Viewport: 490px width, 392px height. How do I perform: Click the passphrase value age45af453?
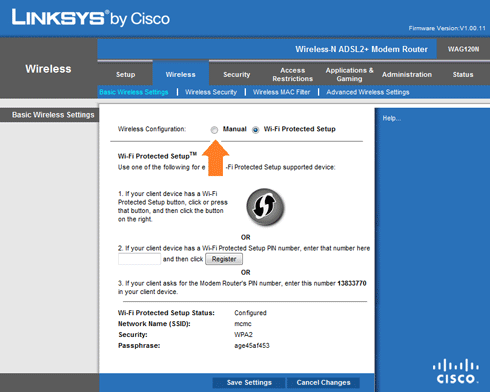[x=252, y=346]
